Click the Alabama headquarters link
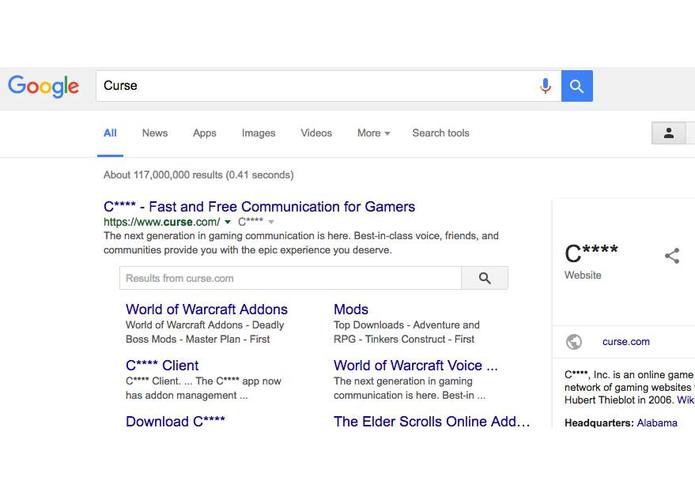This screenshot has height=494, width=695. click(657, 423)
